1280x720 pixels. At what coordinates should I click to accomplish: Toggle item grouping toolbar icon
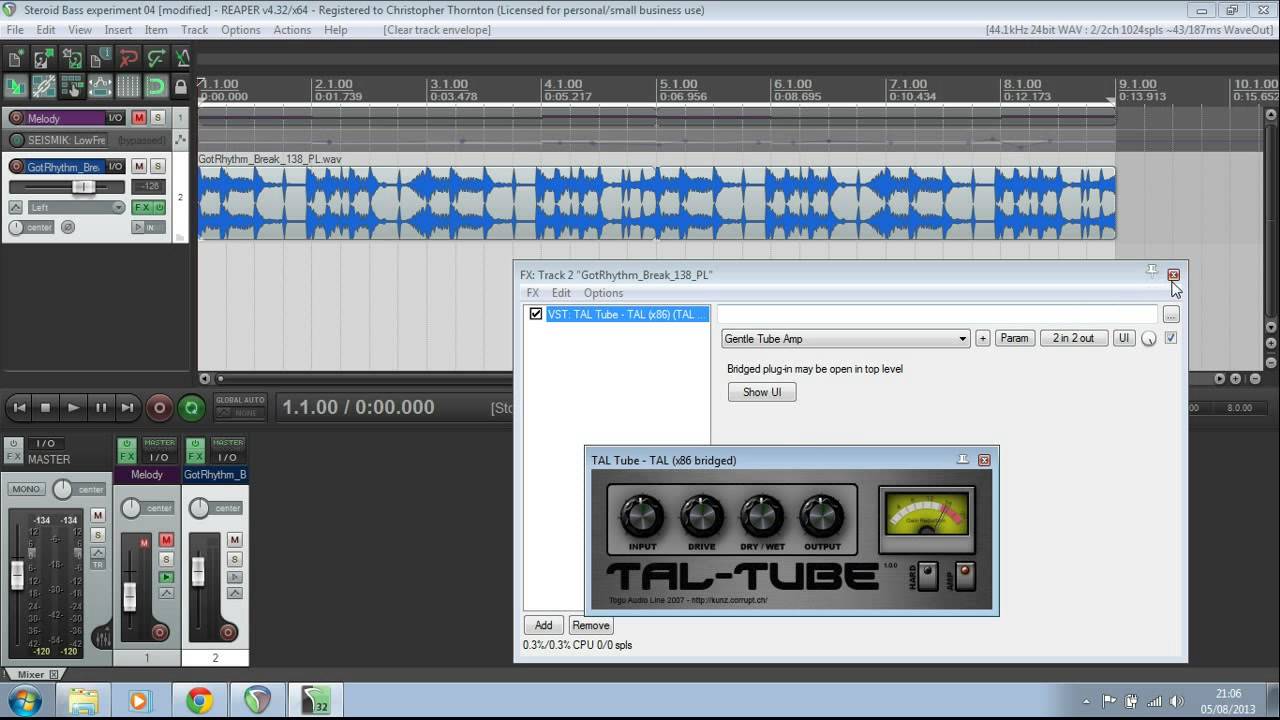tap(43, 87)
